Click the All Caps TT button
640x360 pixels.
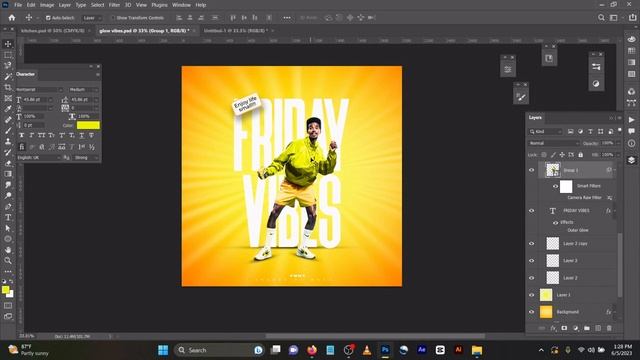click(x=42, y=135)
